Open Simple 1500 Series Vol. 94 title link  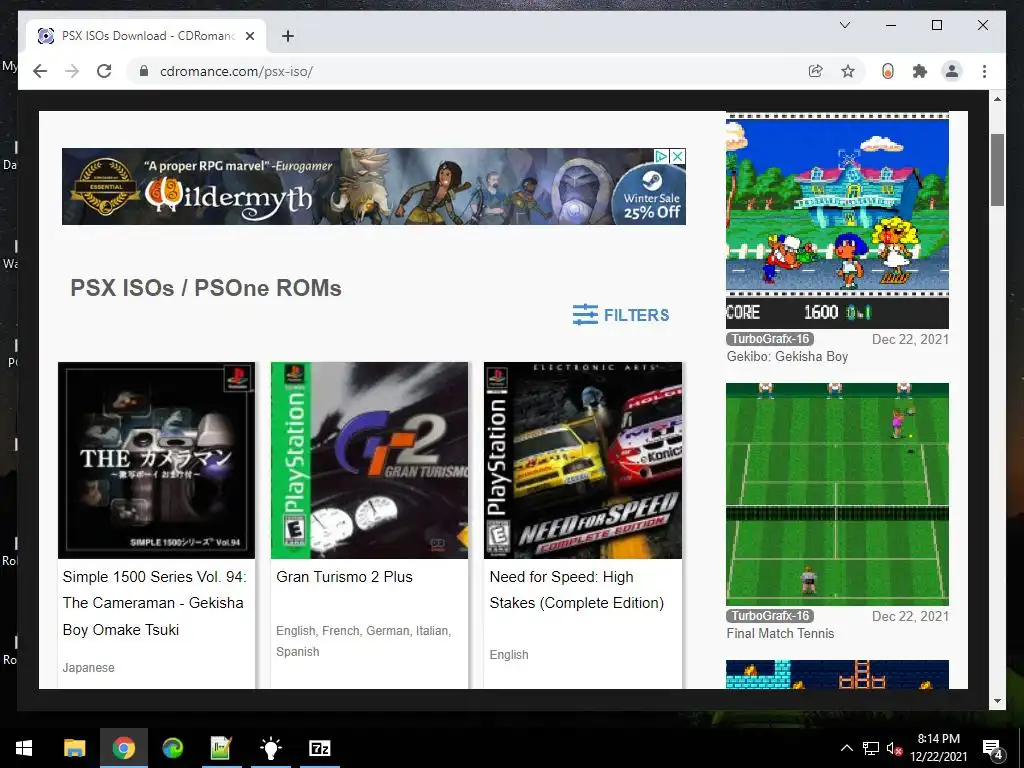click(154, 603)
